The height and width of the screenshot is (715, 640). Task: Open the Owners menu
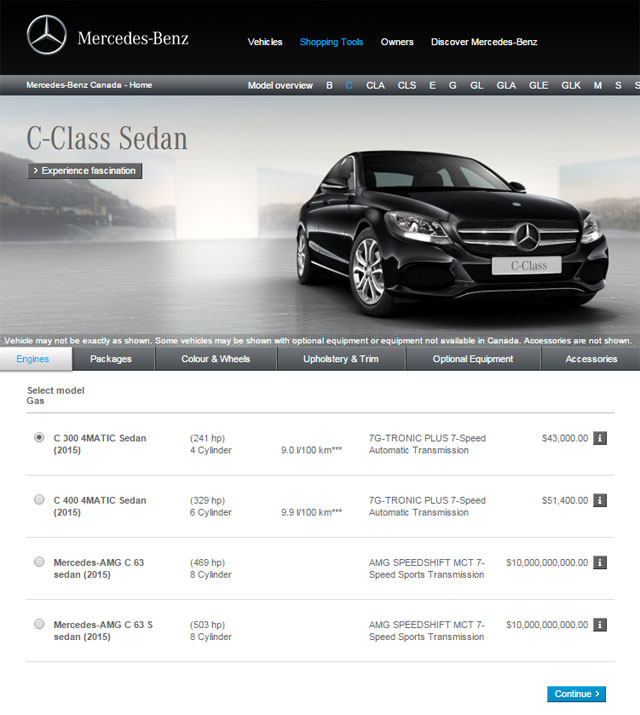tap(397, 42)
